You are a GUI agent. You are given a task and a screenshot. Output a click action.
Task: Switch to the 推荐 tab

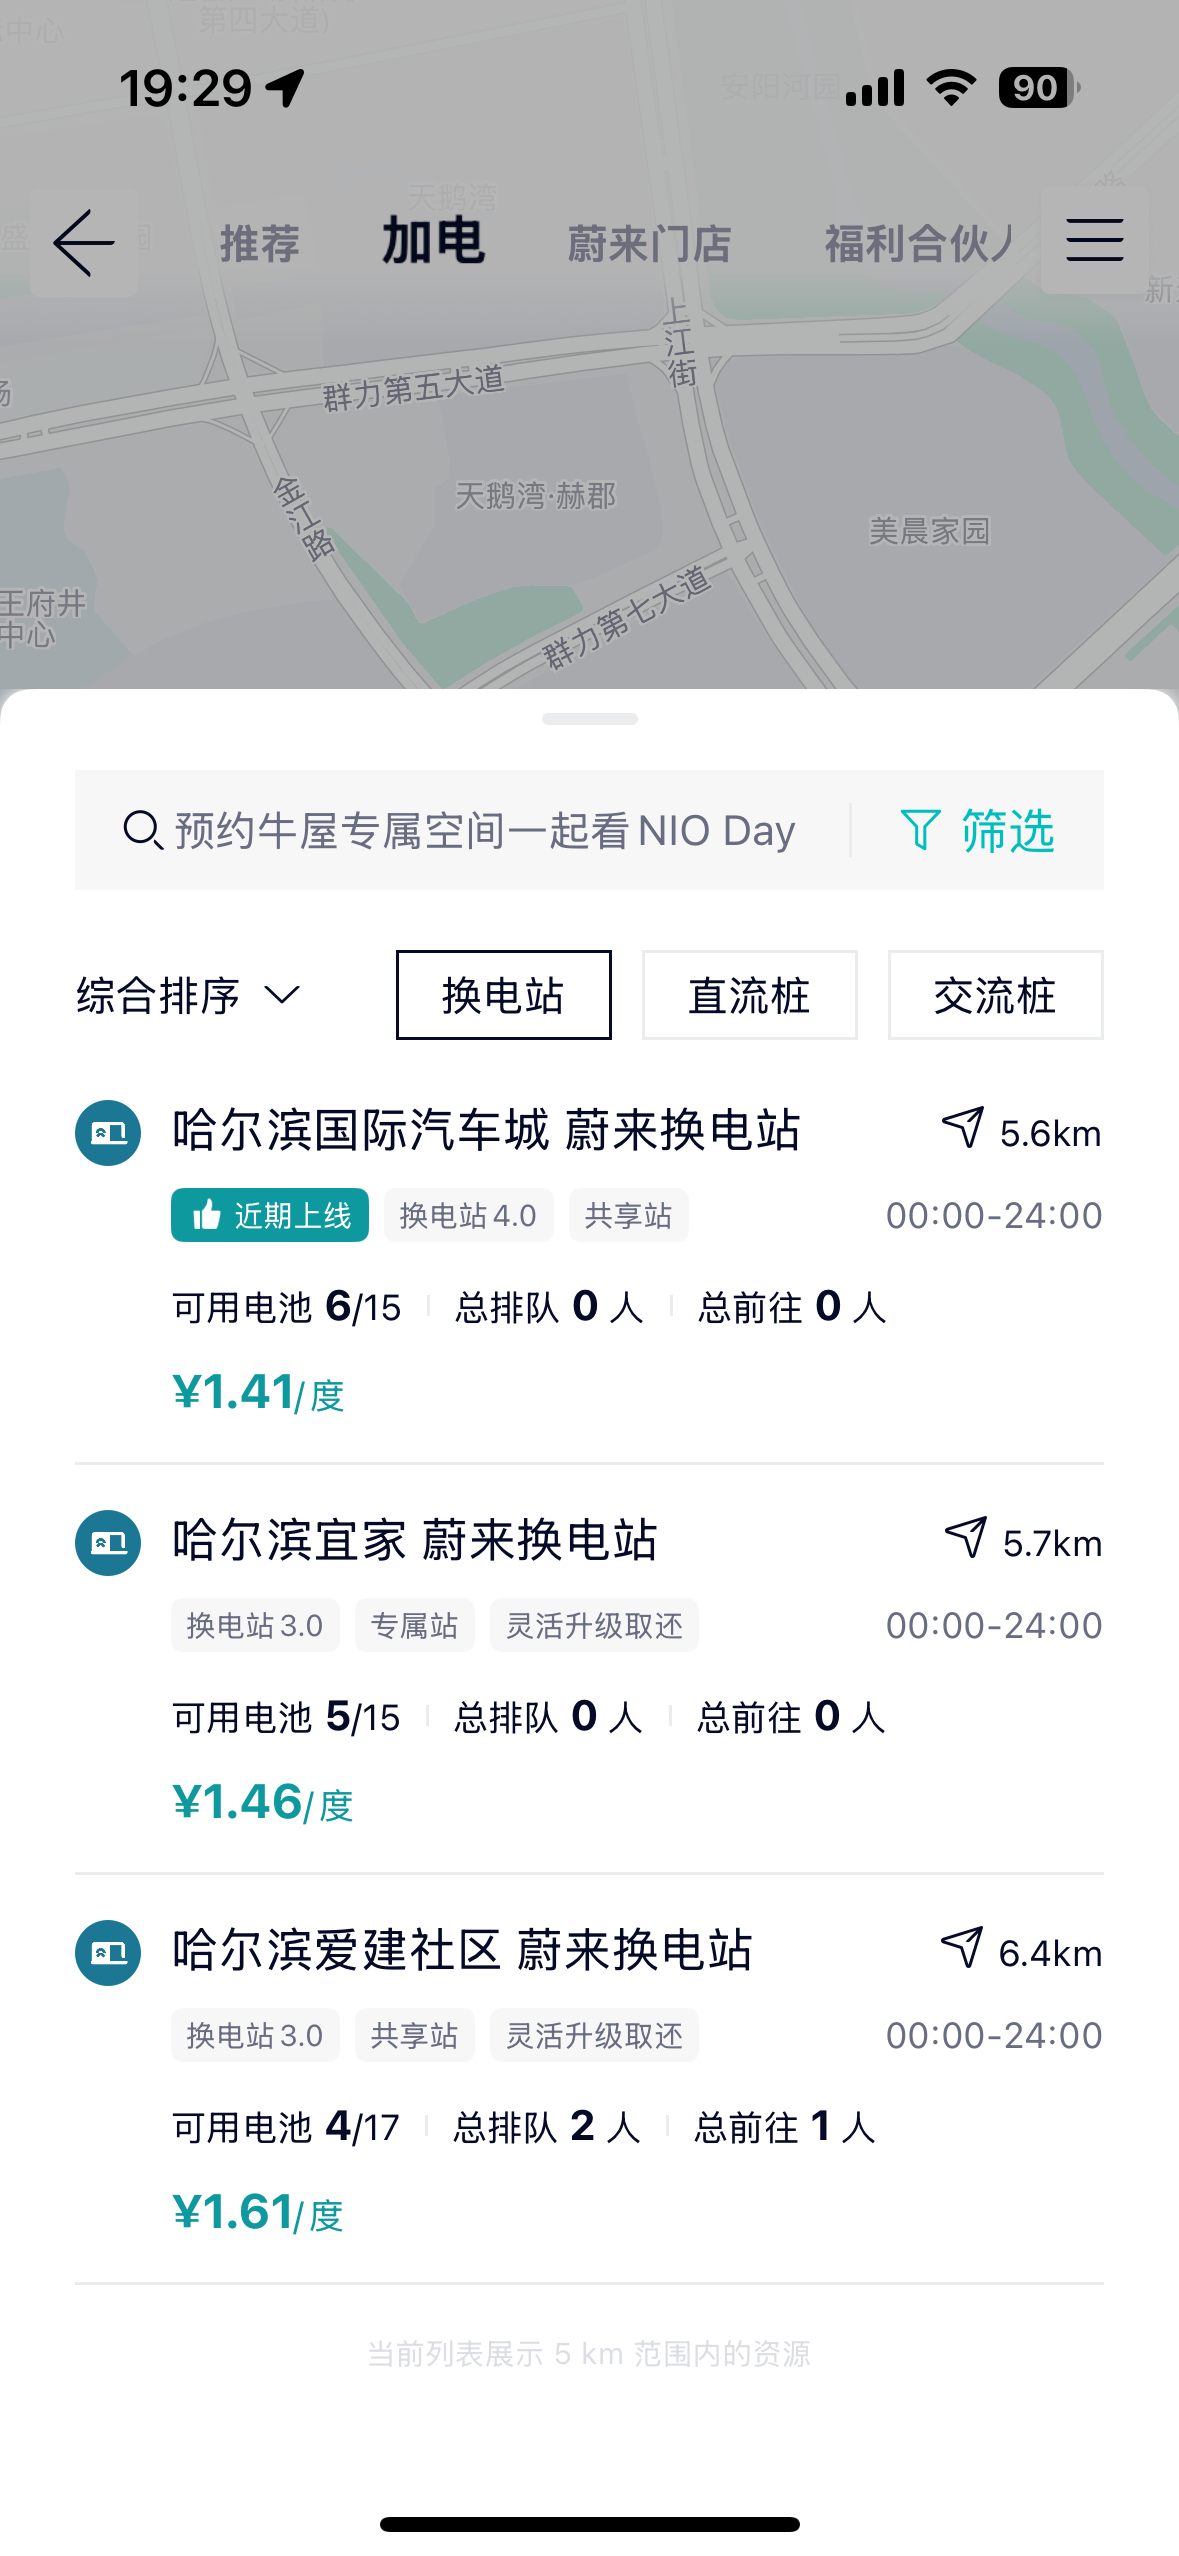point(260,244)
